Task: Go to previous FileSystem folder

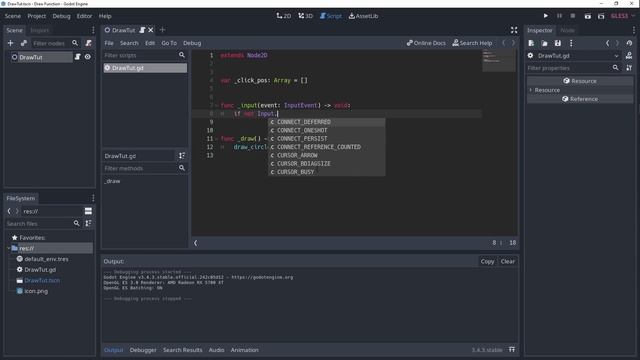Action: pos(9,211)
